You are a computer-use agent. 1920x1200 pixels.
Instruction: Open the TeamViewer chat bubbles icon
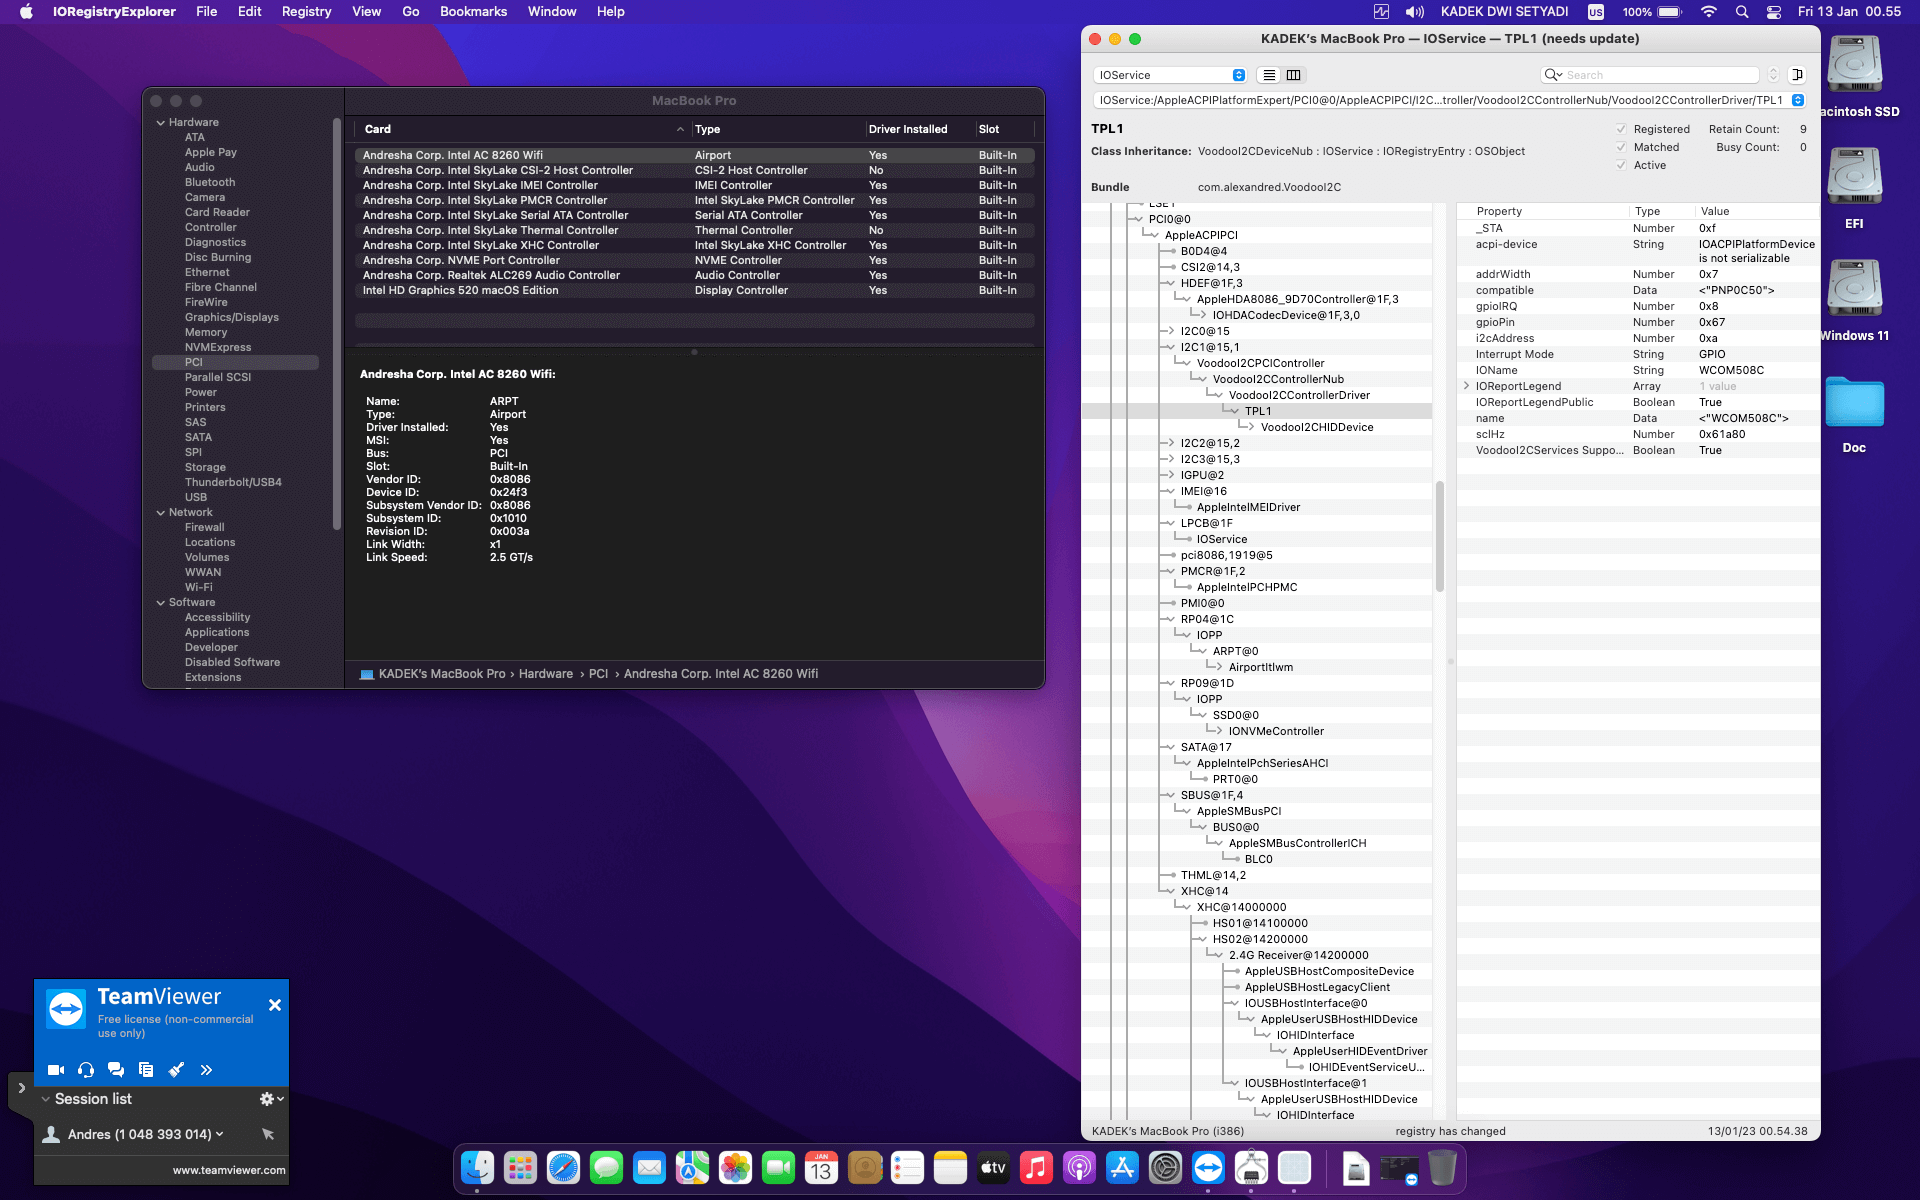(x=116, y=1070)
